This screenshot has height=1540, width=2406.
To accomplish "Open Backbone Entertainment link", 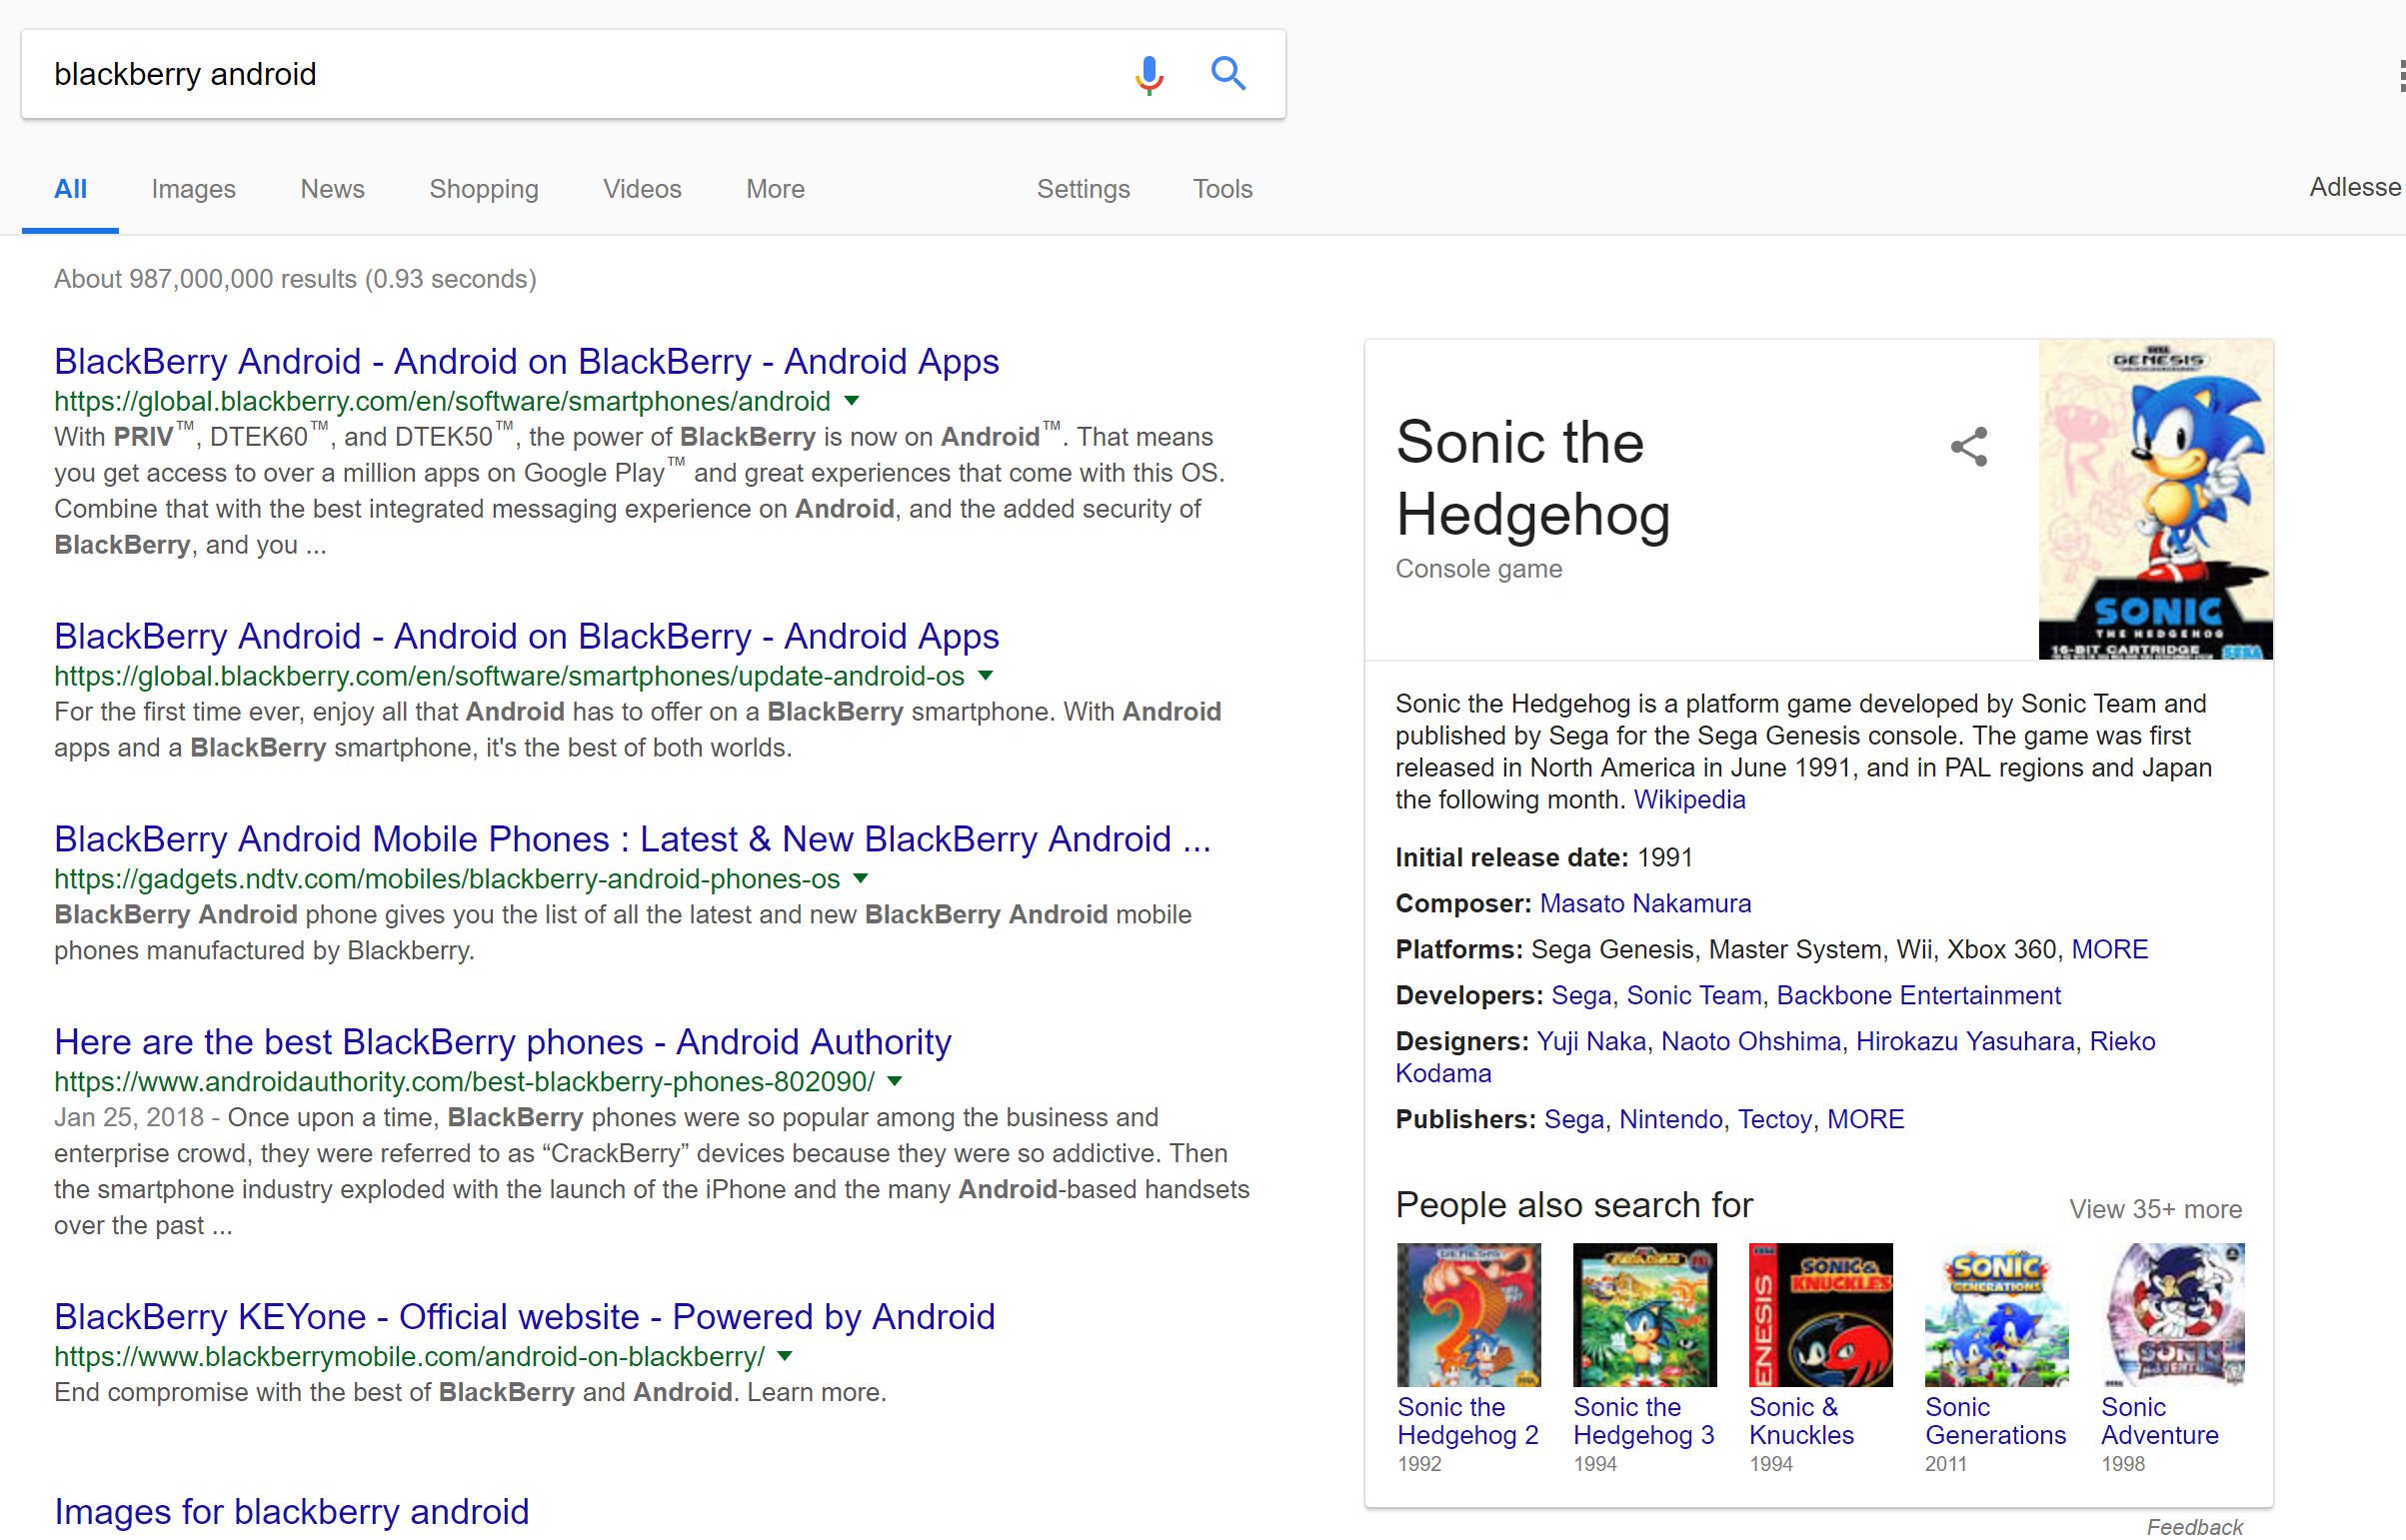I will click(x=1918, y=996).
